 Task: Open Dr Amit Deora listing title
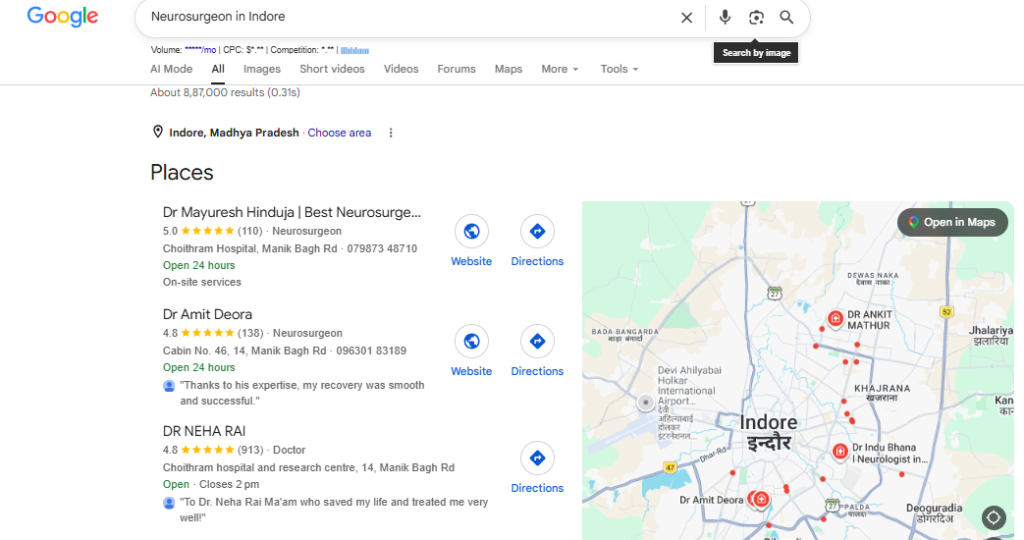pos(208,314)
